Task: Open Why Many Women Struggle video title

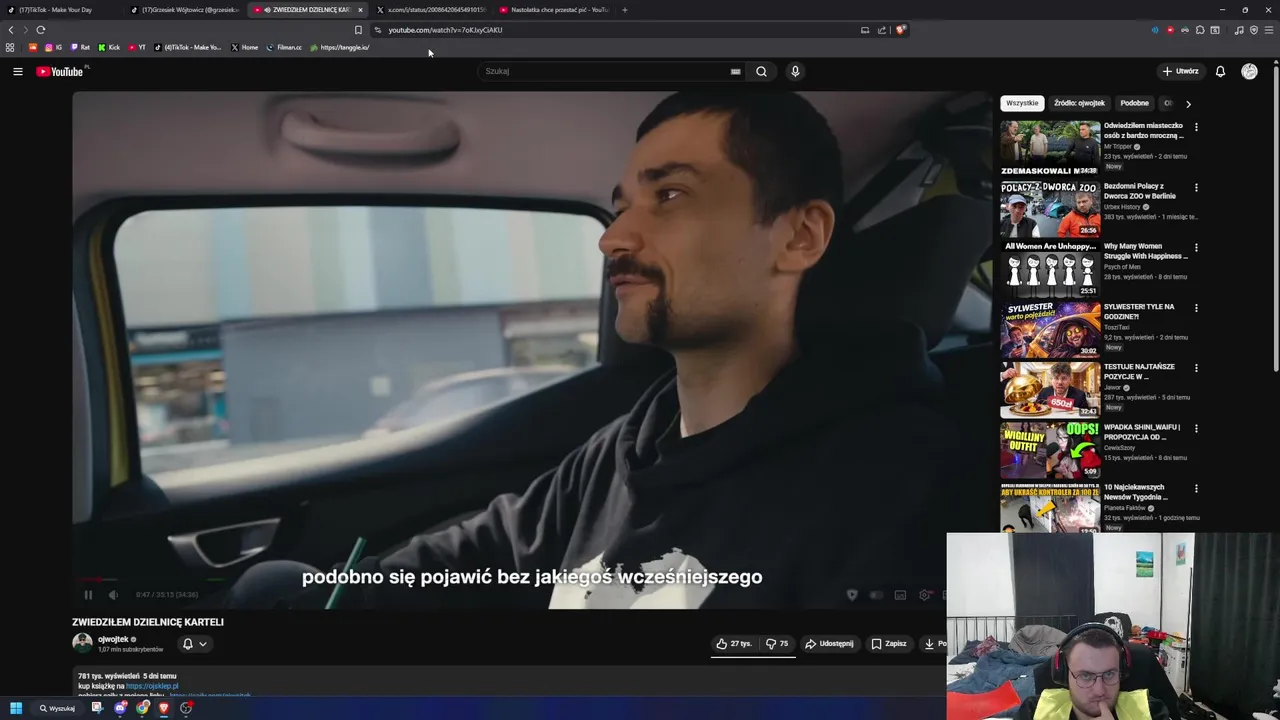Action: 1146,251
